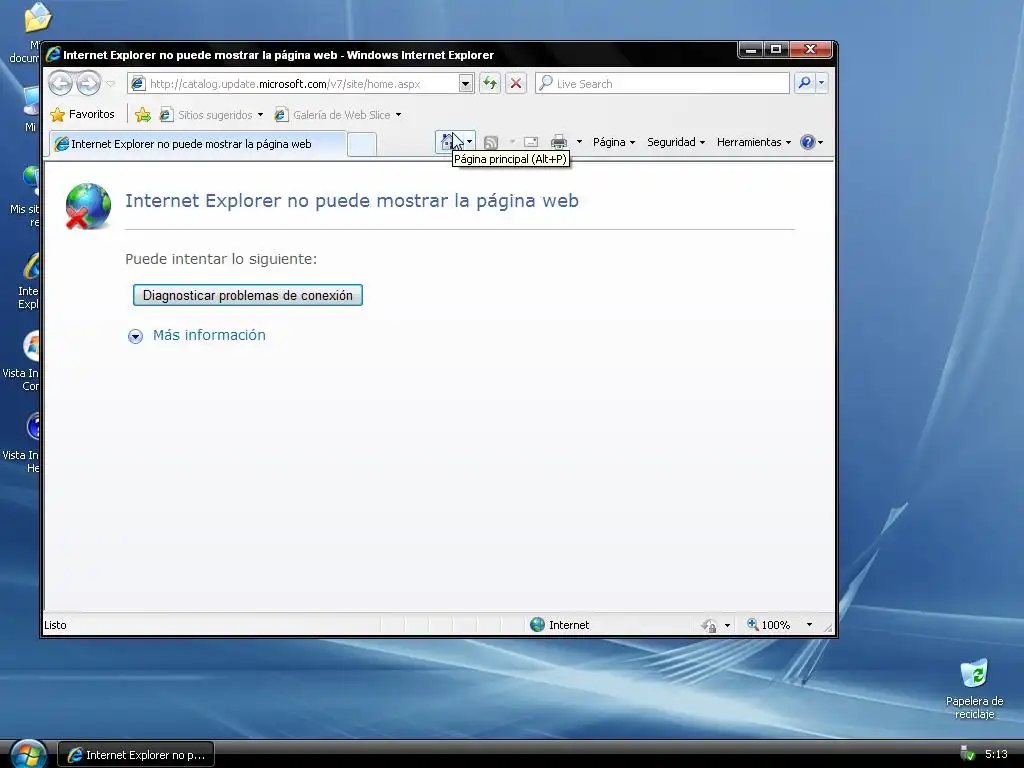
Task: Expand the Home page dropdown arrow
Action: (x=469, y=142)
